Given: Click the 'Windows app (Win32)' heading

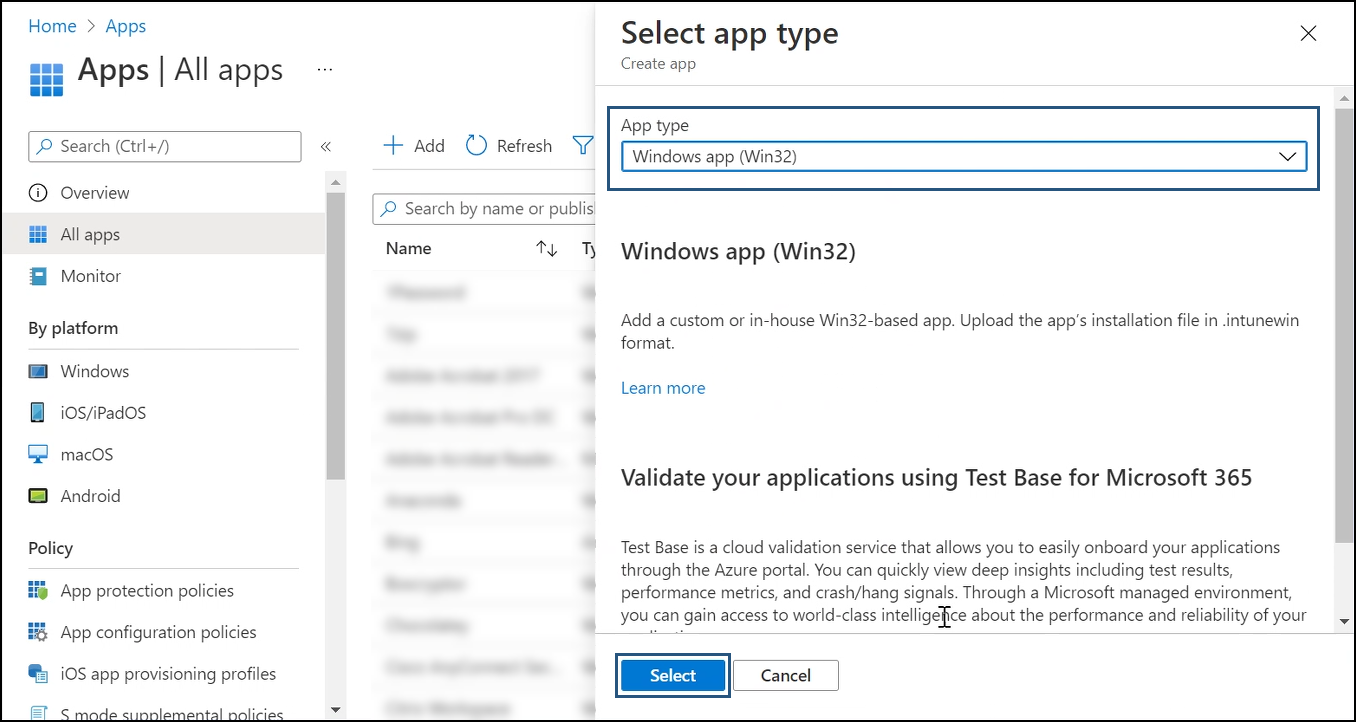Looking at the screenshot, I should coord(738,252).
